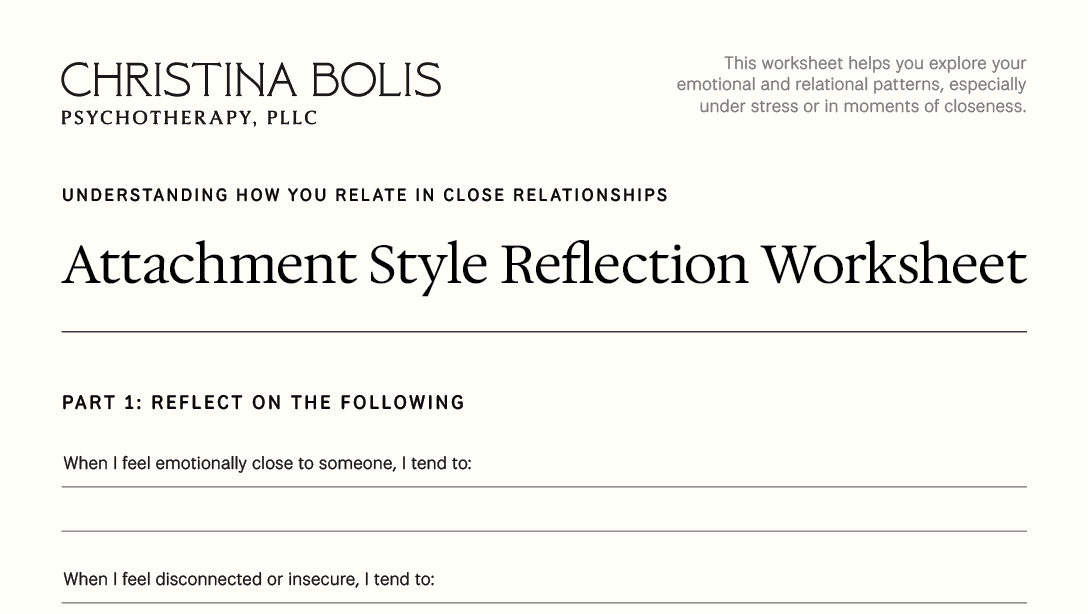1088x614 pixels.
Task: Click the 'under stress or in moments of closeness' line
Action: (862, 106)
